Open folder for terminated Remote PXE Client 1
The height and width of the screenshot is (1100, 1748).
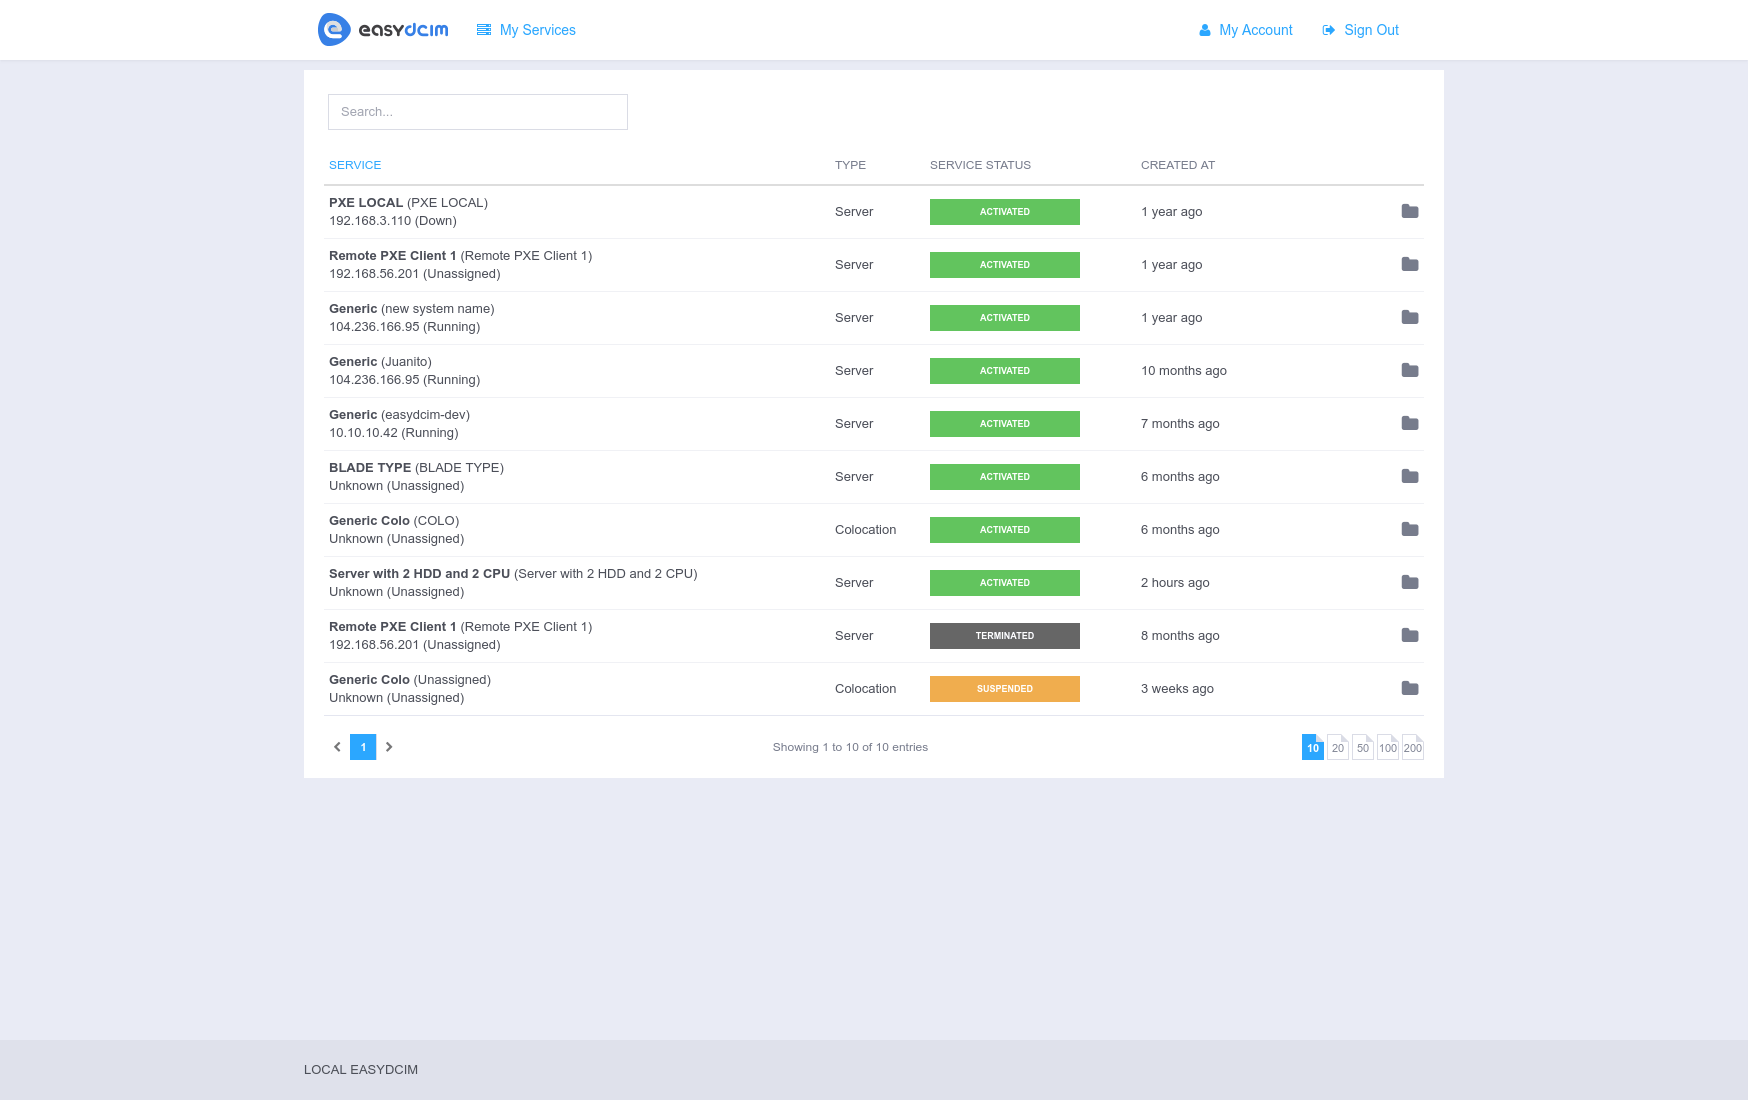(x=1410, y=635)
